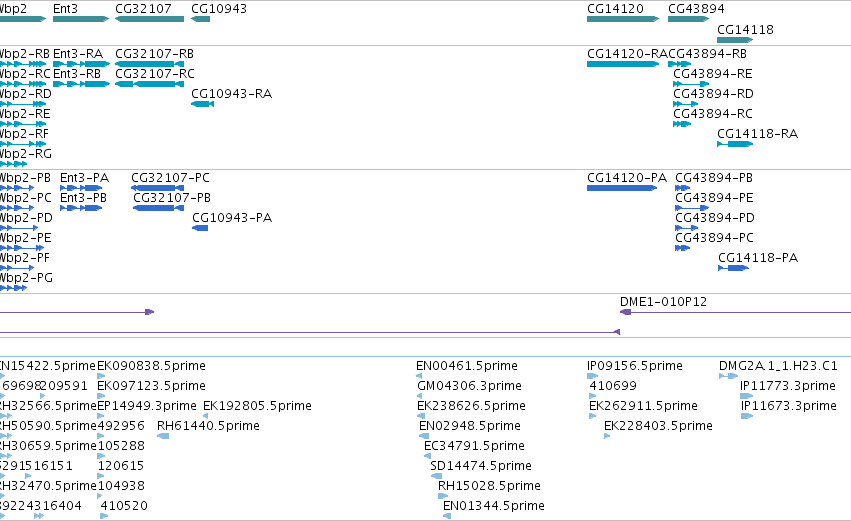The height and width of the screenshot is (521, 851).
Task: Click the CG10943-RA transcript
Action: (202, 104)
